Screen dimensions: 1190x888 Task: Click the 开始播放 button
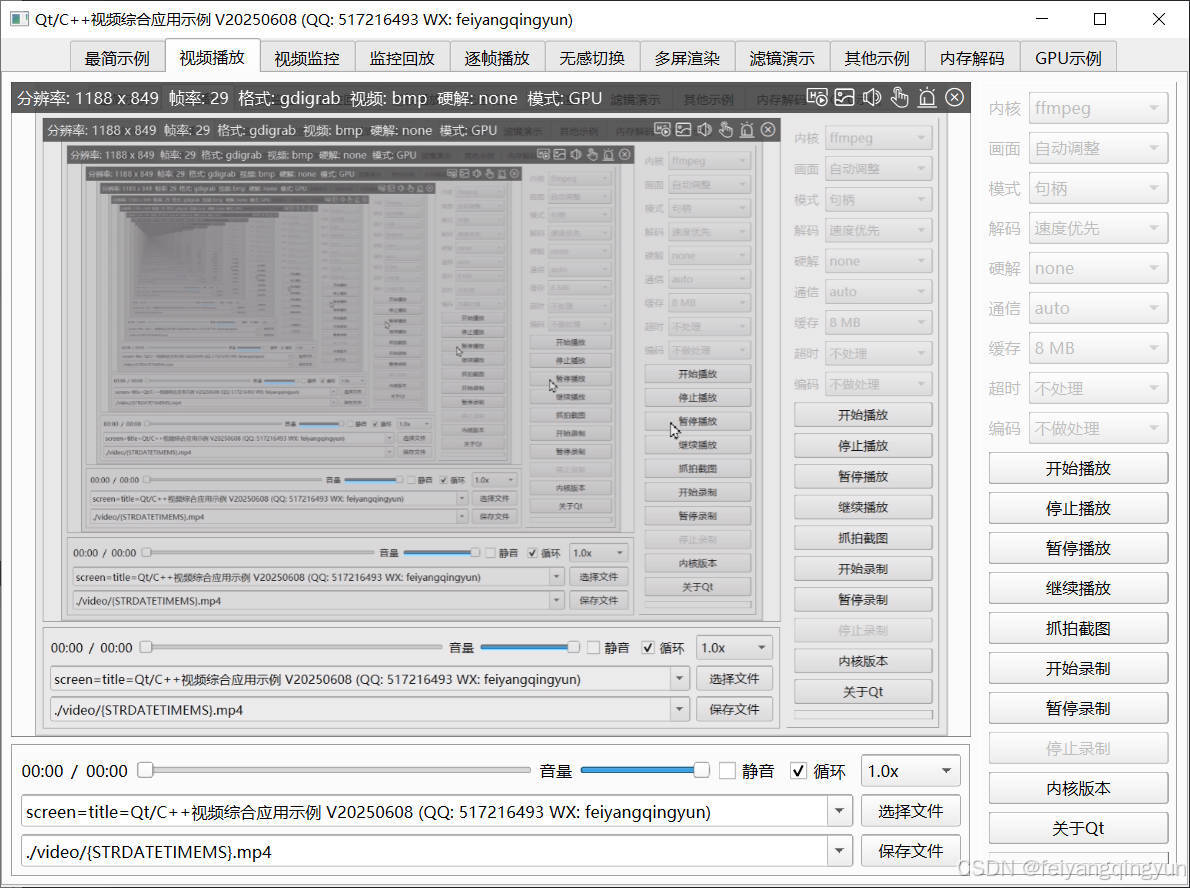1078,468
